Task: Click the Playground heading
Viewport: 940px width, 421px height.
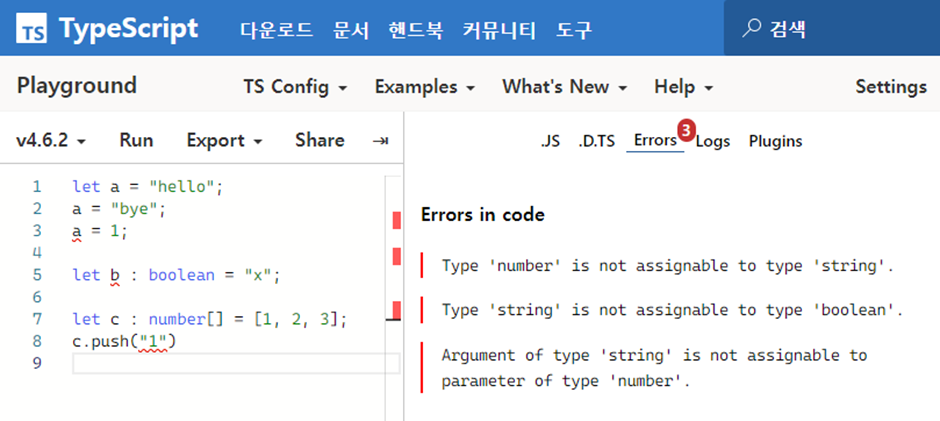Action: tap(77, 86)
